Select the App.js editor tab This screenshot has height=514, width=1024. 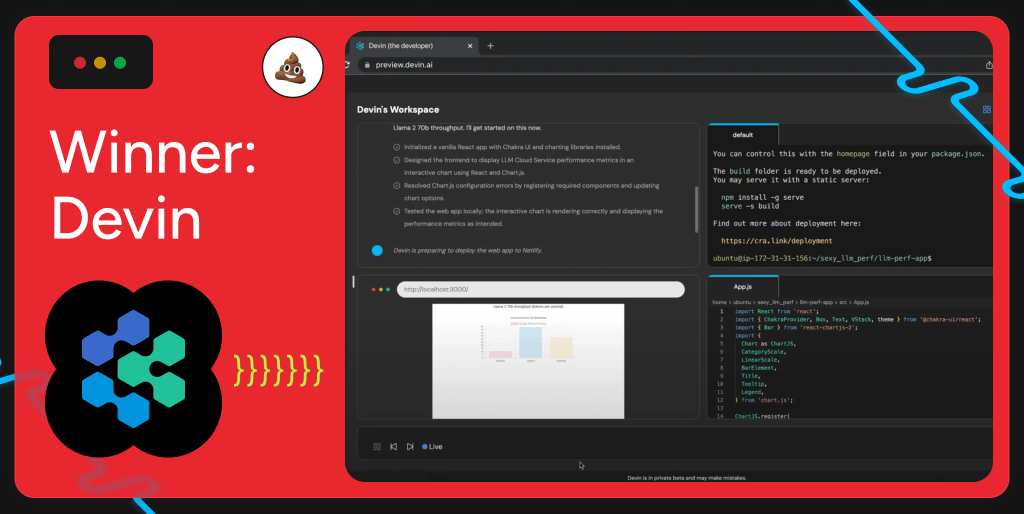(743, 287)
